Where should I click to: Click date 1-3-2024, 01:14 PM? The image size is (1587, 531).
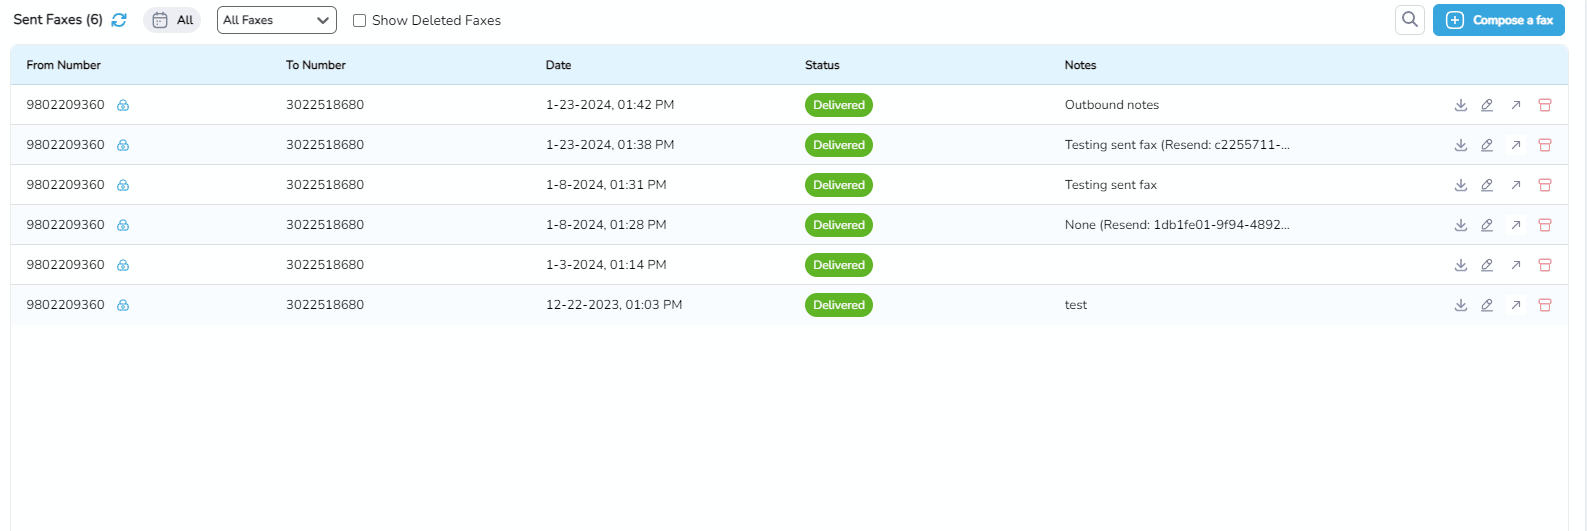[606, 265]
